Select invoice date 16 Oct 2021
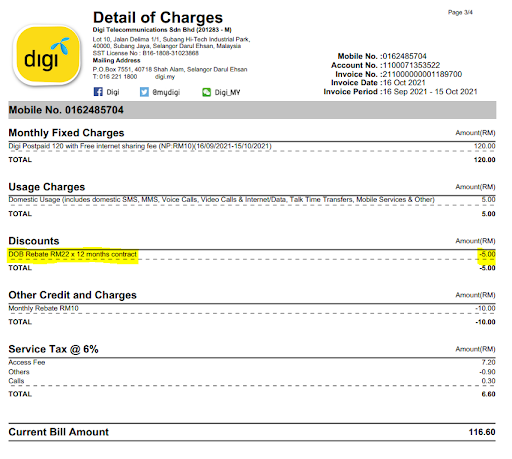The height and width of the screenshot is (459, 512). click(x=404, y=83)
